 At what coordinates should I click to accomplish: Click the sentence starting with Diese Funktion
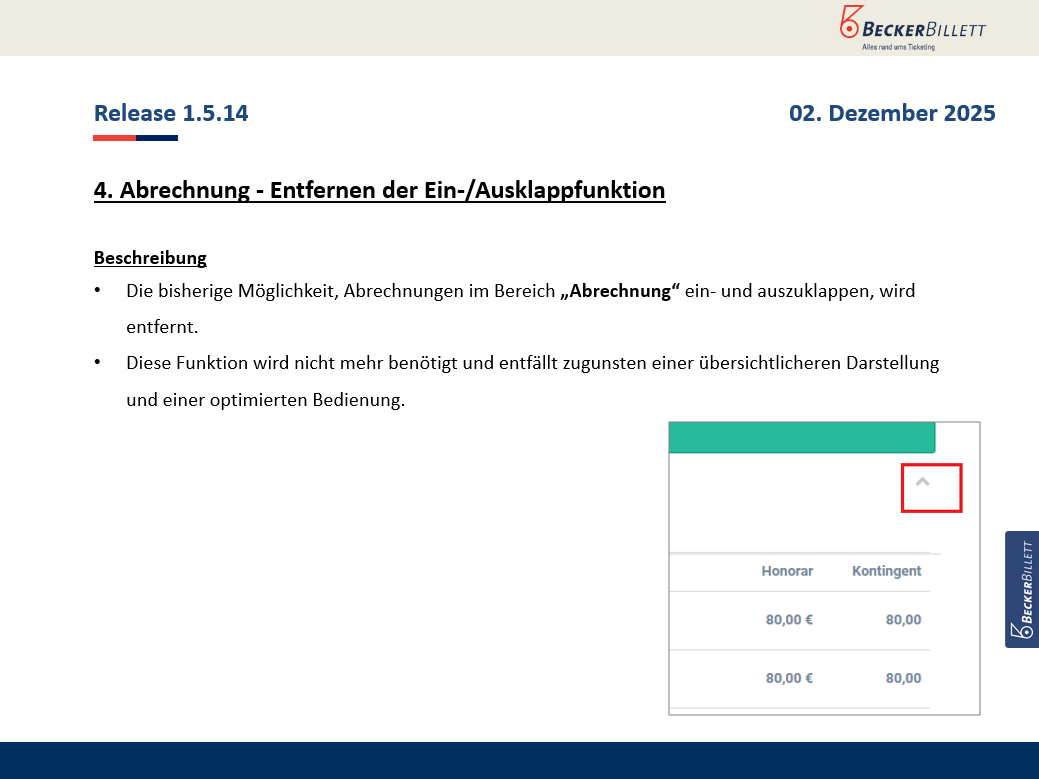(532, 363)
